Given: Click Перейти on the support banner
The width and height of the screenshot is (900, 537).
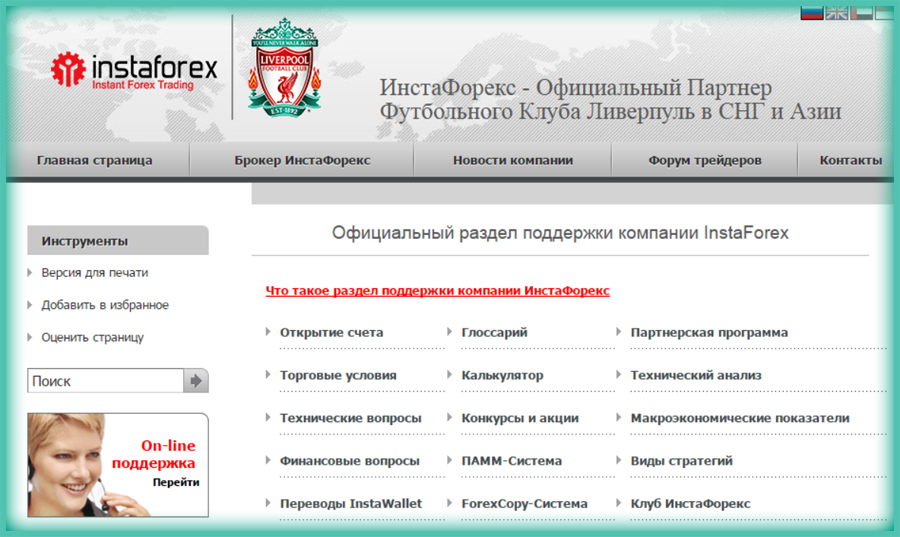Looking at the screenshot, I should point(175,482).
